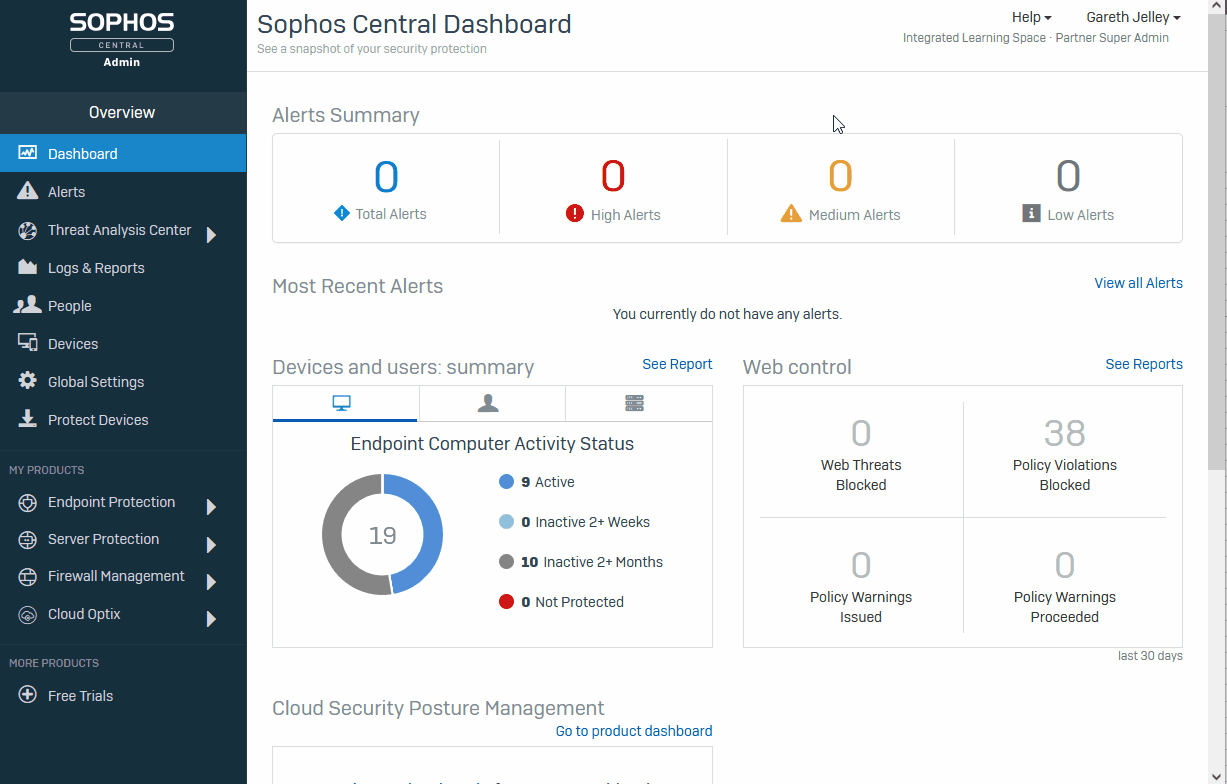Select the computer tab in devices summary
Viewport: 1227px width, 784px height.
point(345,403)
